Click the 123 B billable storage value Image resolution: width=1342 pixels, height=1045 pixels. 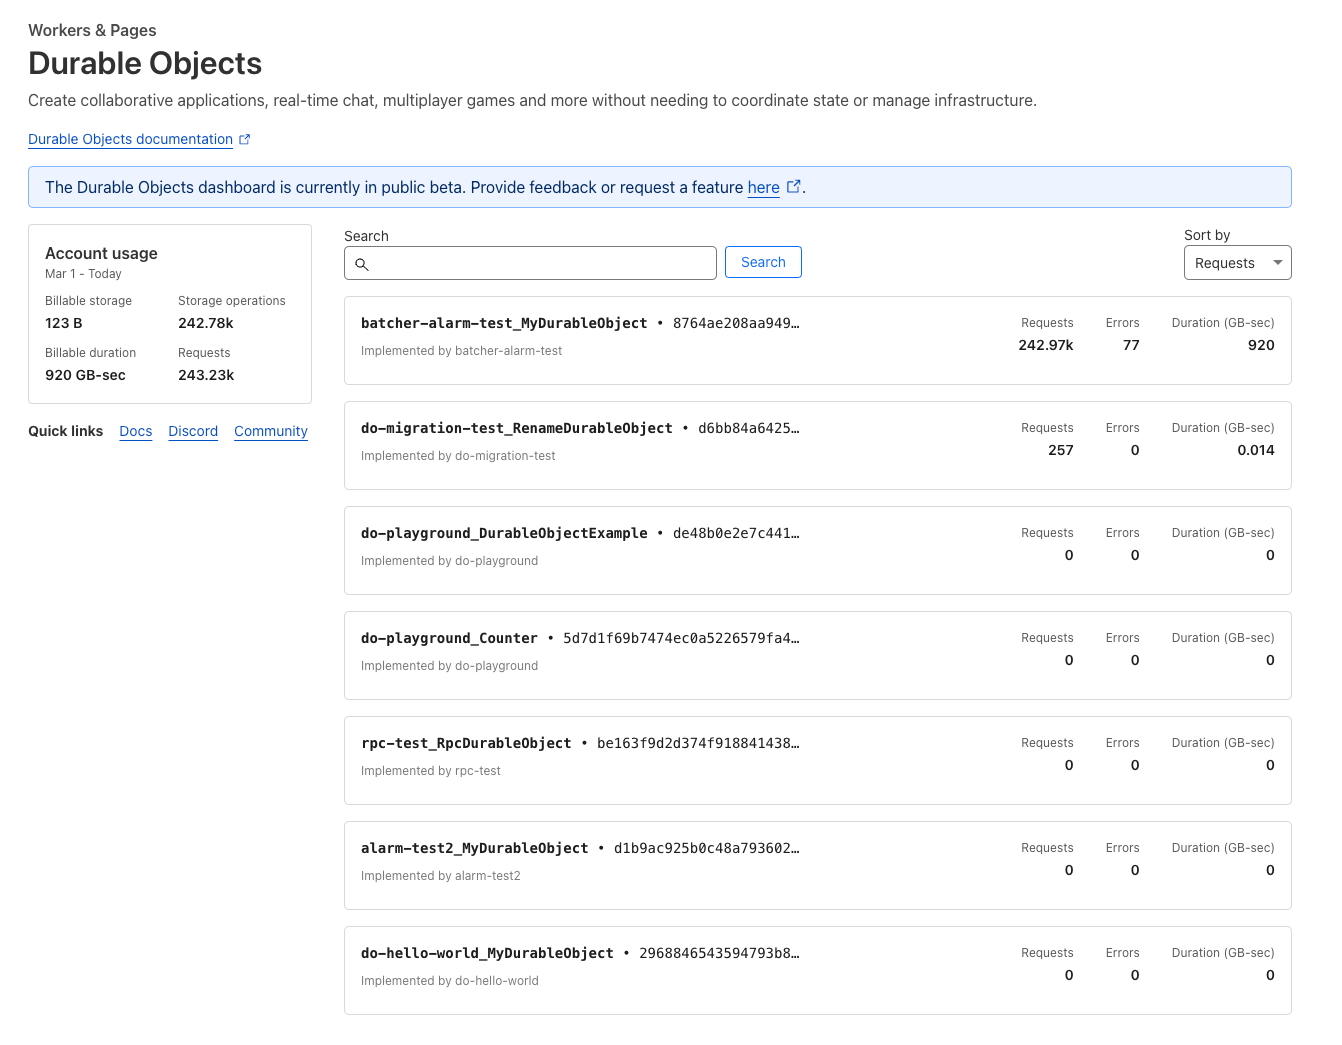(64, 323)
